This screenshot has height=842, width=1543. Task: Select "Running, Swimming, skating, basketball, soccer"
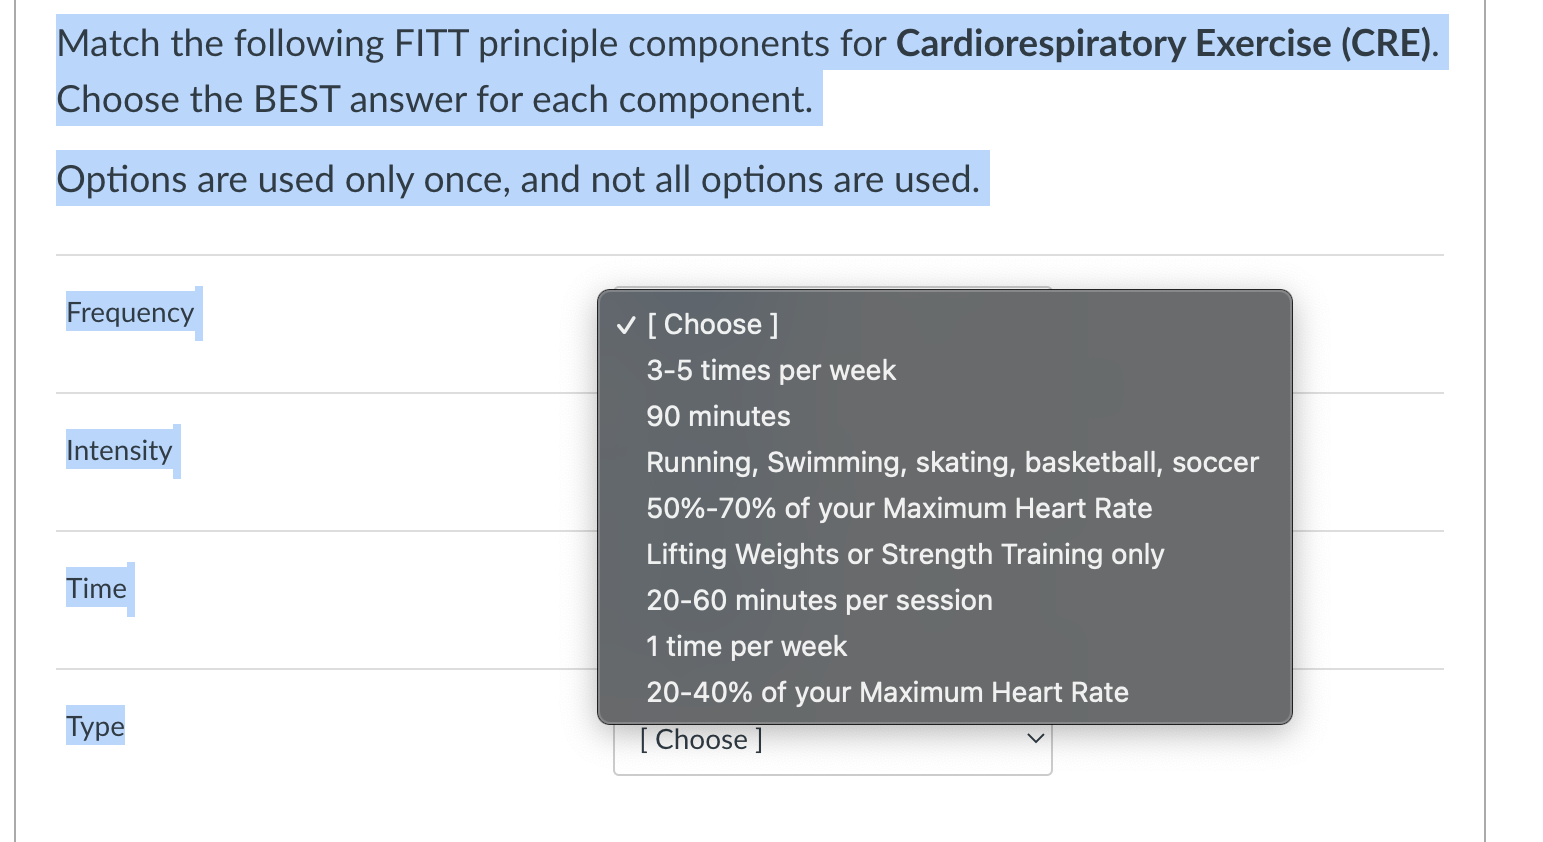[x=951, y=462]
